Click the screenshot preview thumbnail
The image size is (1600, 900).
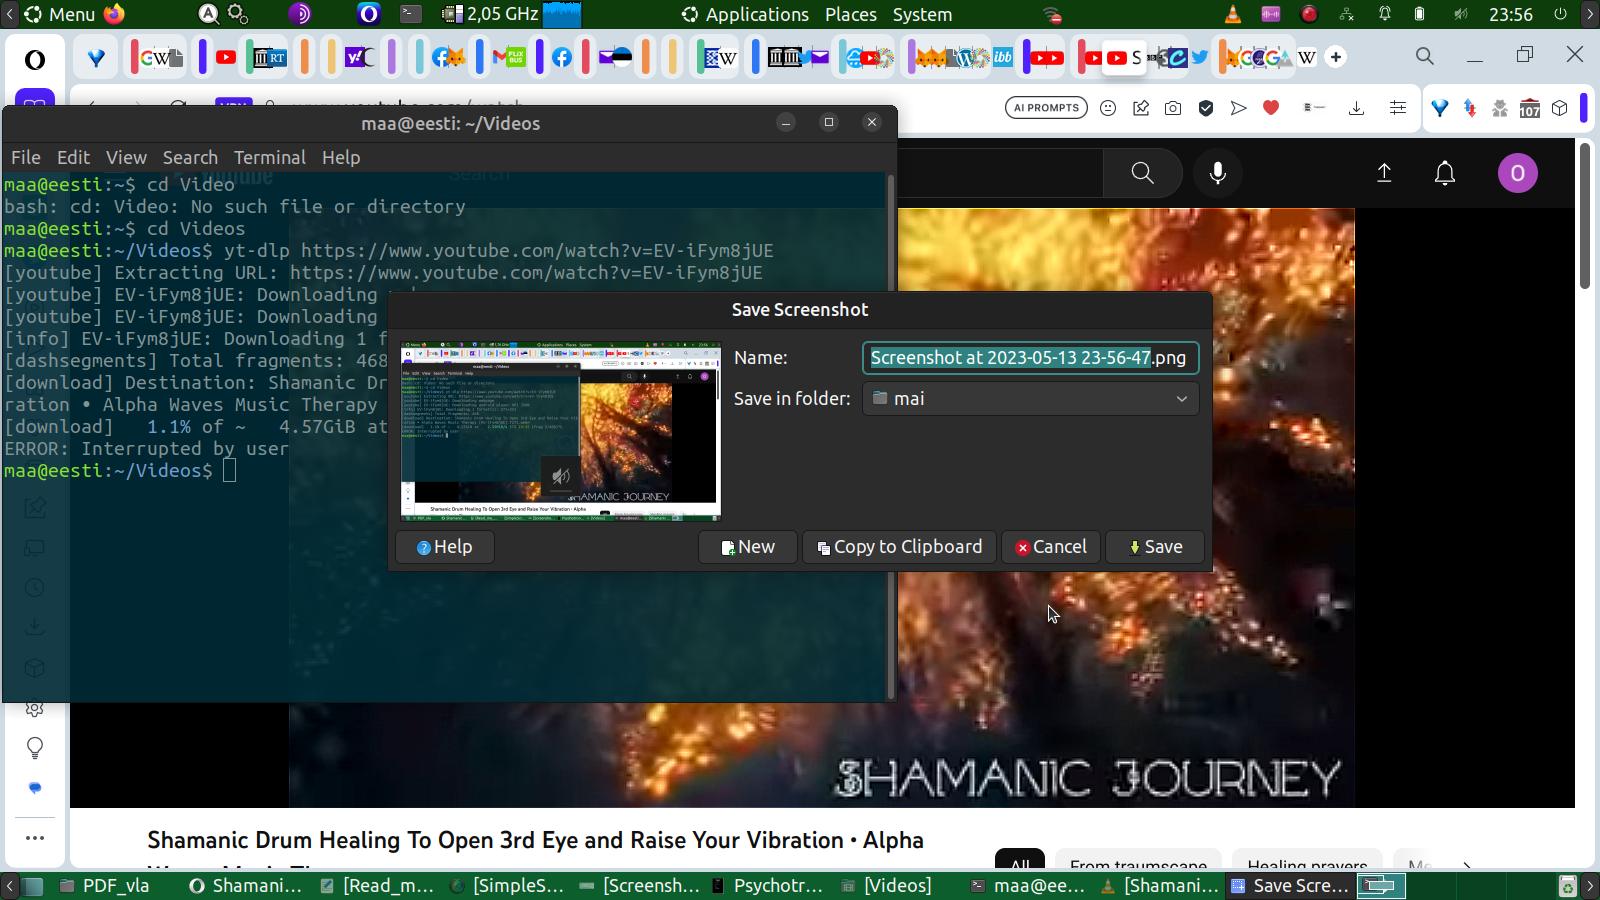[560, 431]
